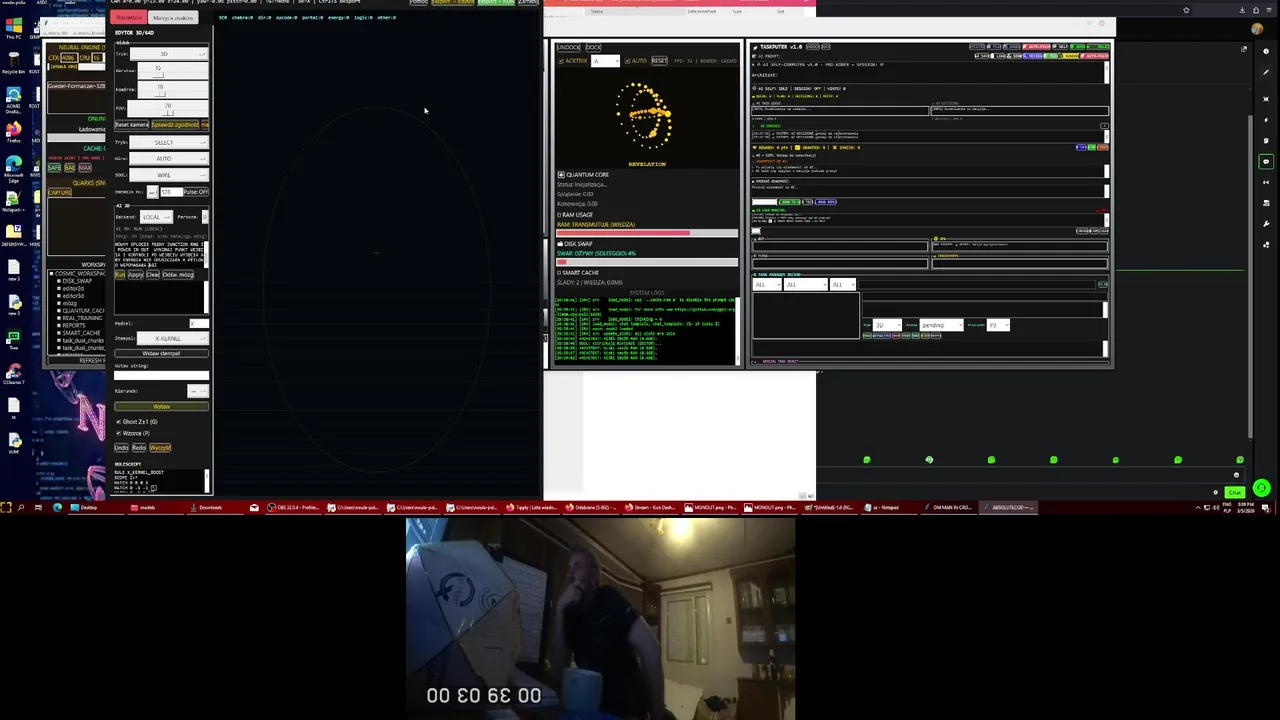Toggle SELF mode in Taskputer header

tap(1060, 46)
